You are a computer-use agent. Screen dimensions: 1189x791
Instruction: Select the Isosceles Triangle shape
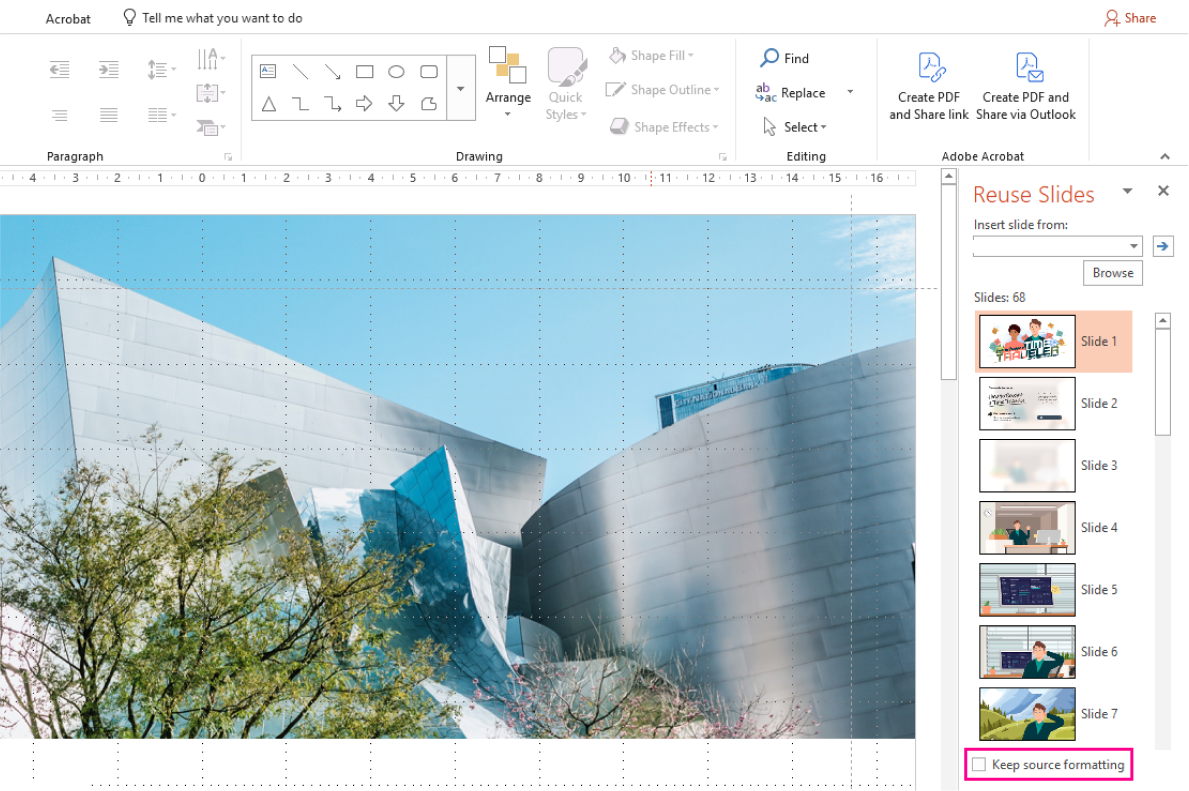coord(268,104)
